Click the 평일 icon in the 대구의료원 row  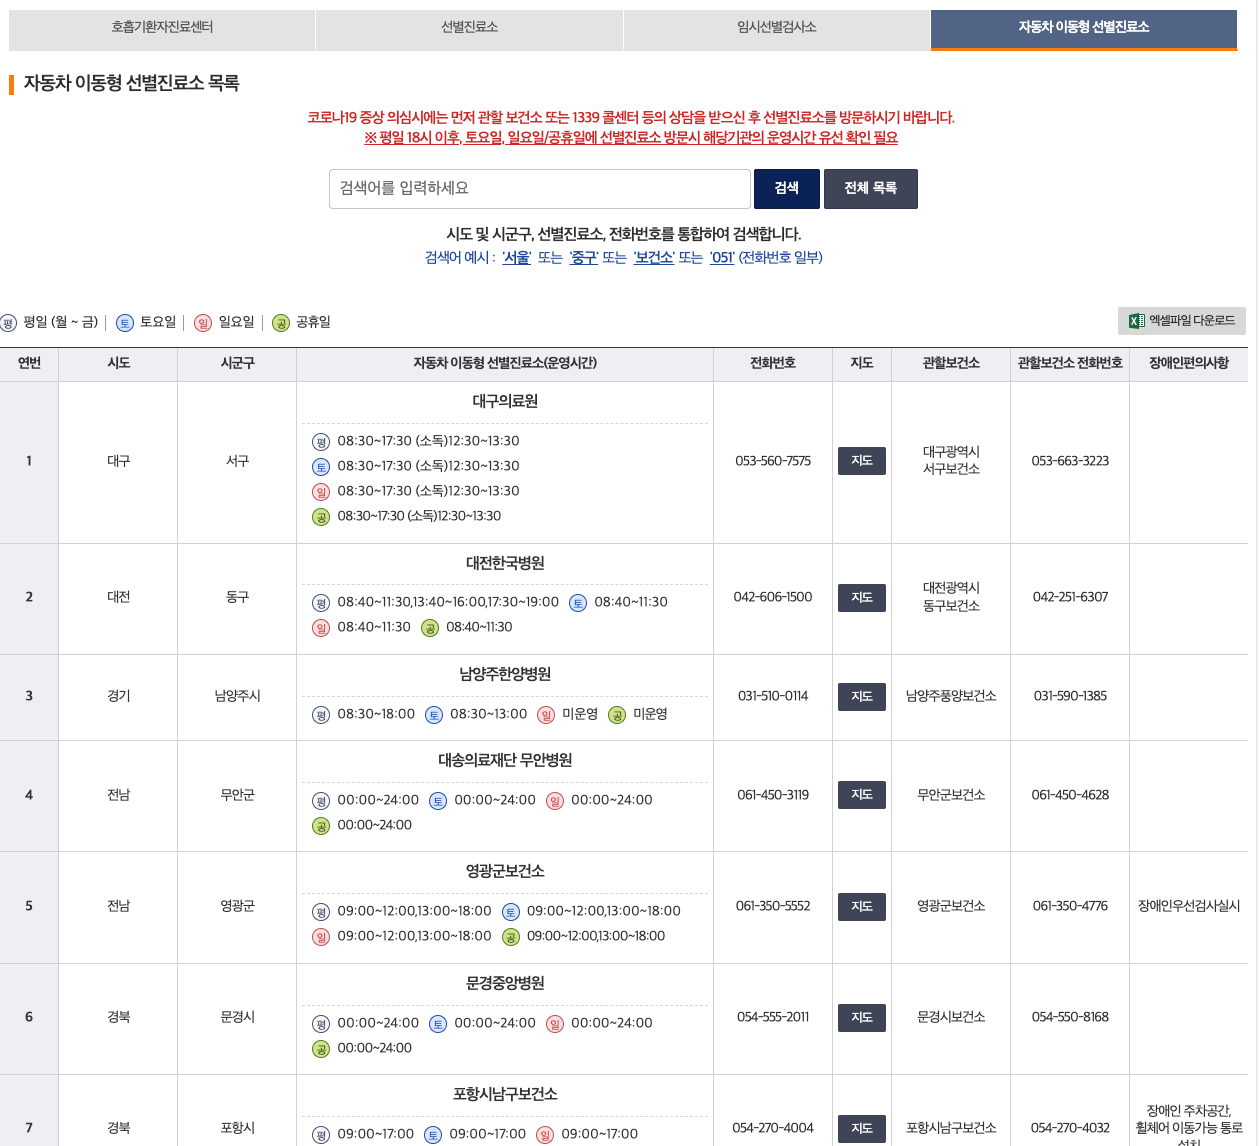(321, 442)
